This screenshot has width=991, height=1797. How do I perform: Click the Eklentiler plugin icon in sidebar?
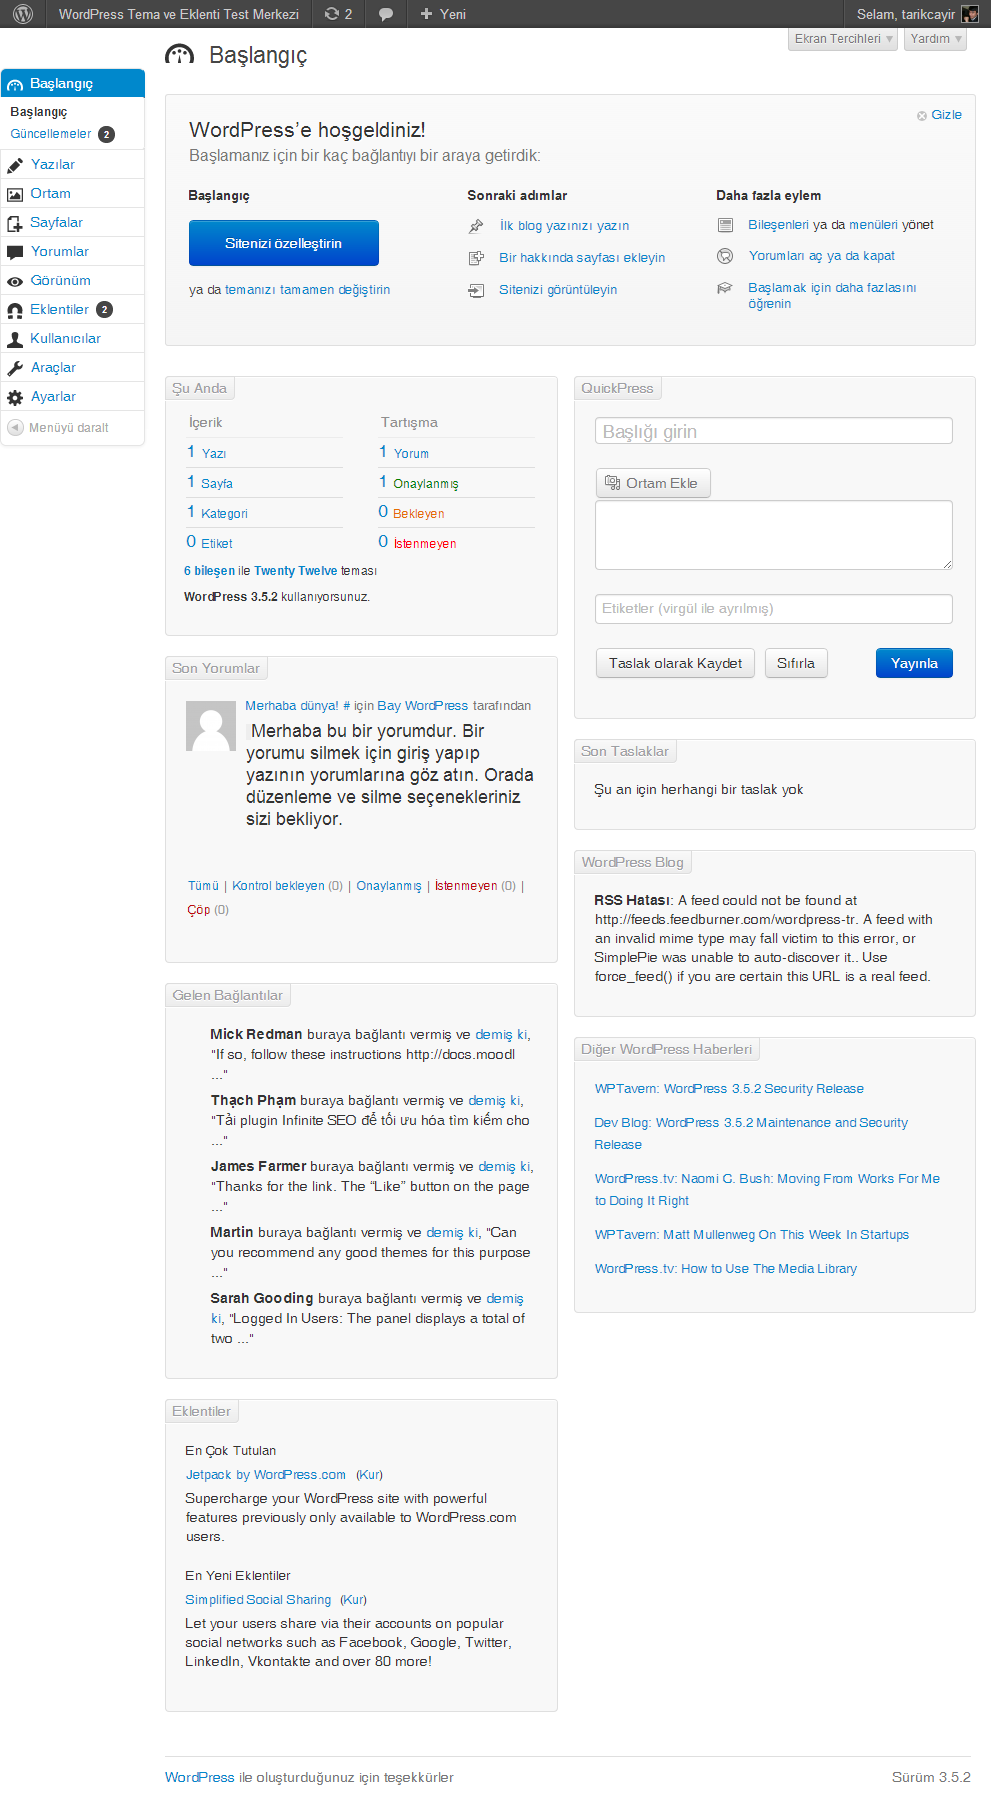[x=15, y=310]
